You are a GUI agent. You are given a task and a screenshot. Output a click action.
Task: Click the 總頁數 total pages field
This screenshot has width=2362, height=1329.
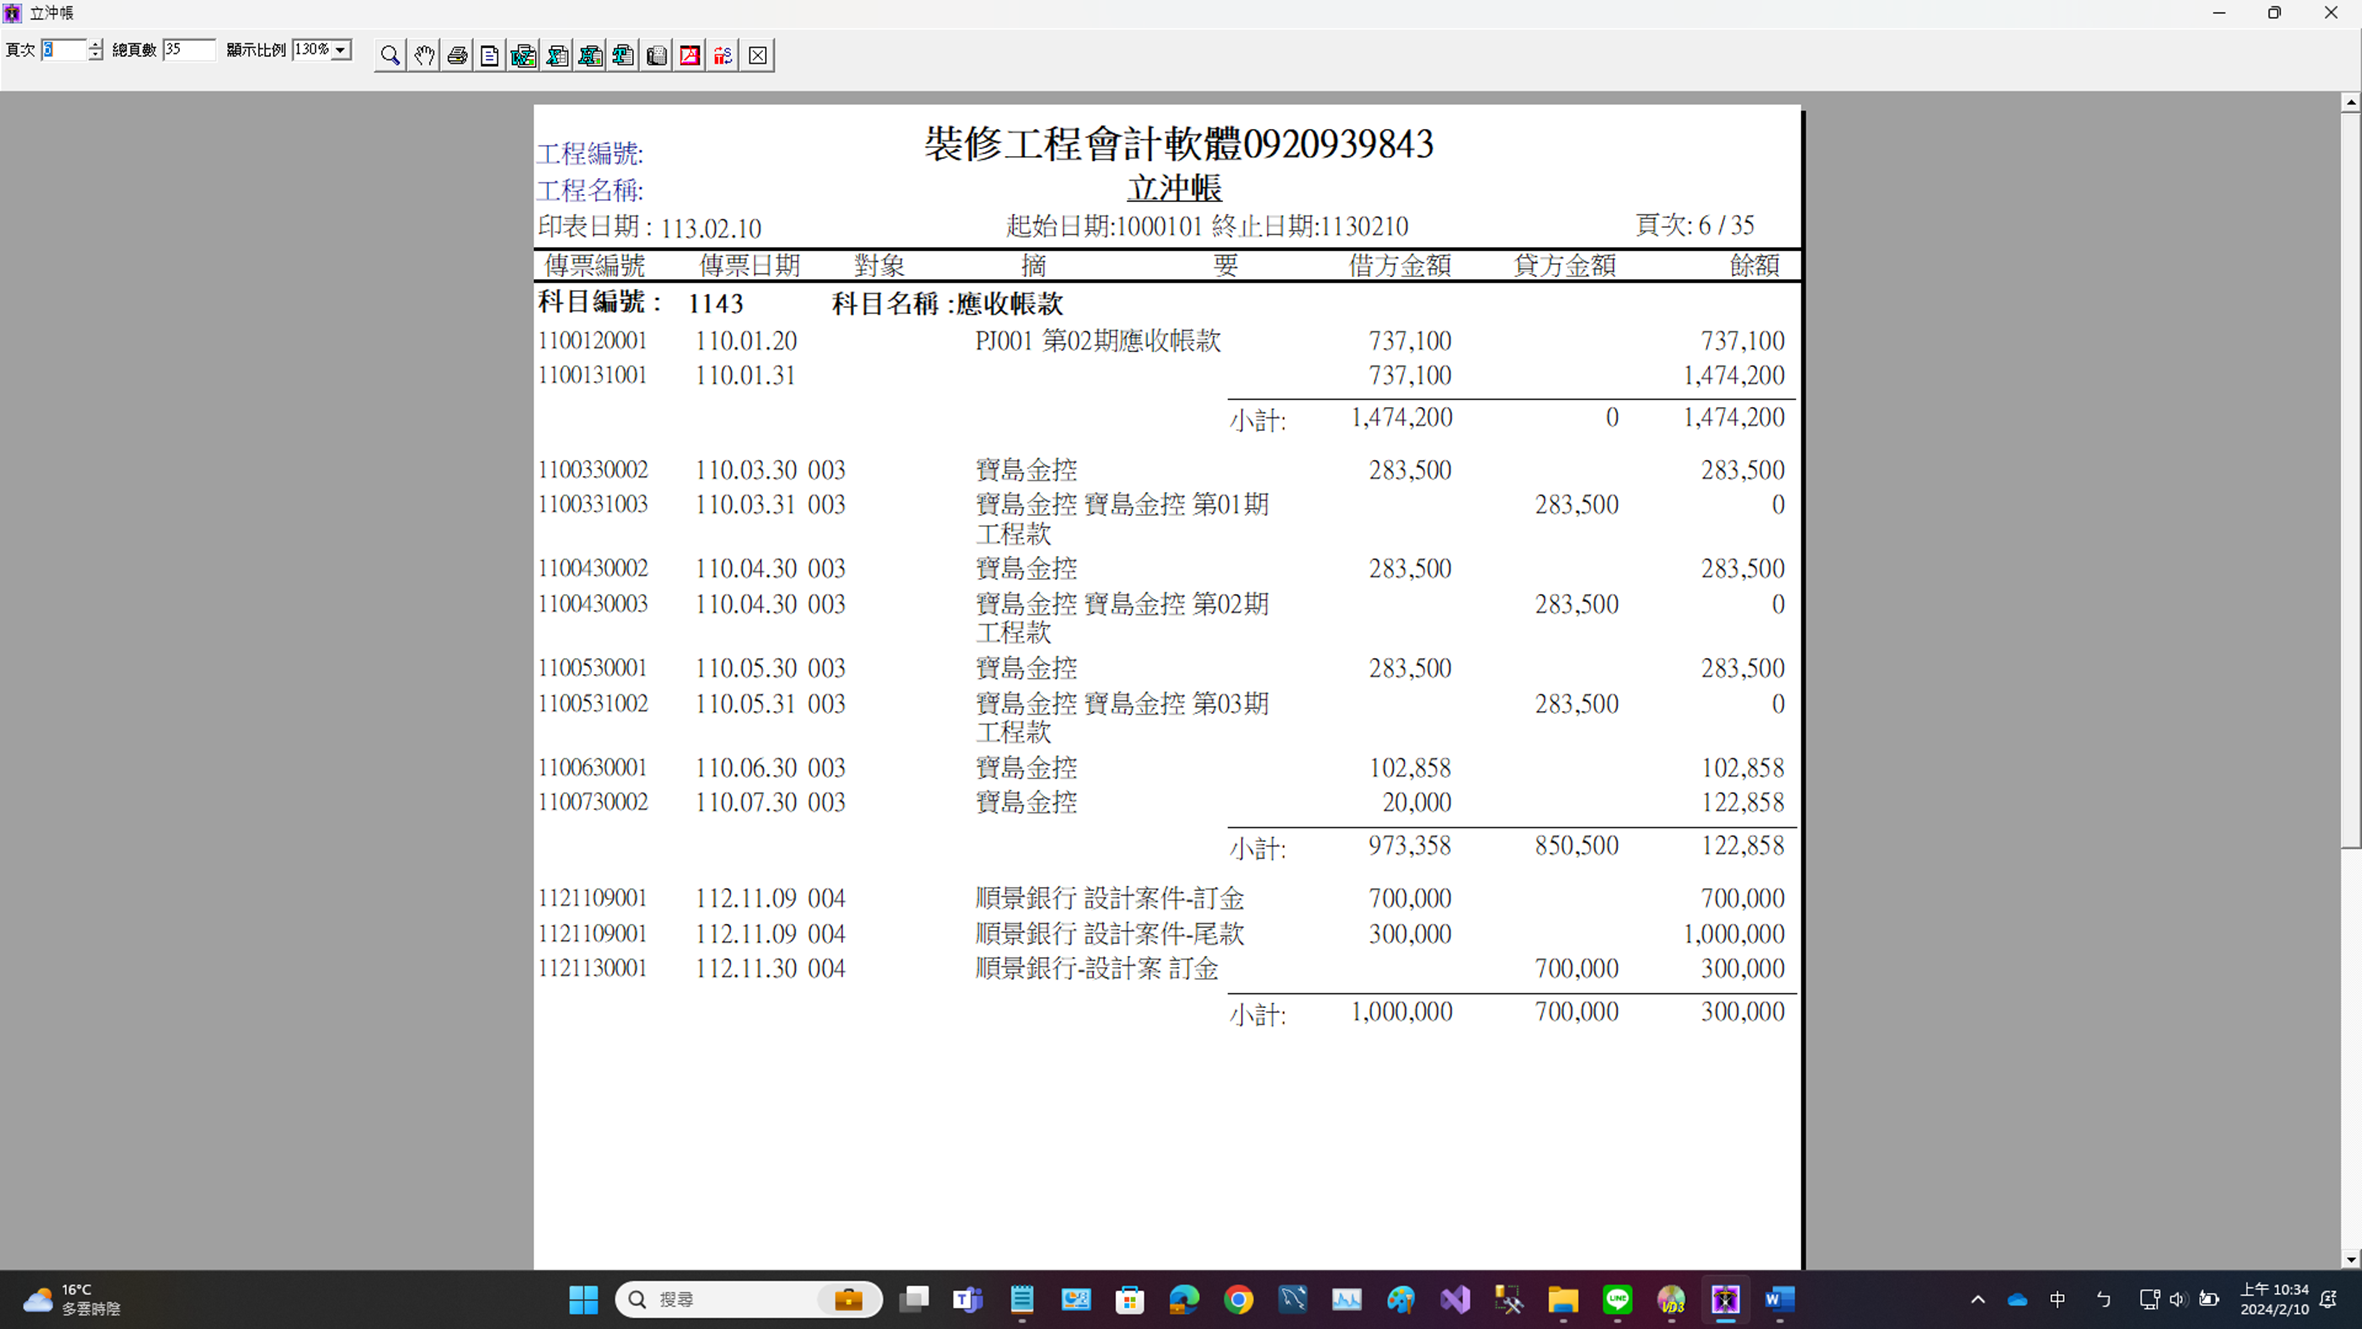[188, 50]
